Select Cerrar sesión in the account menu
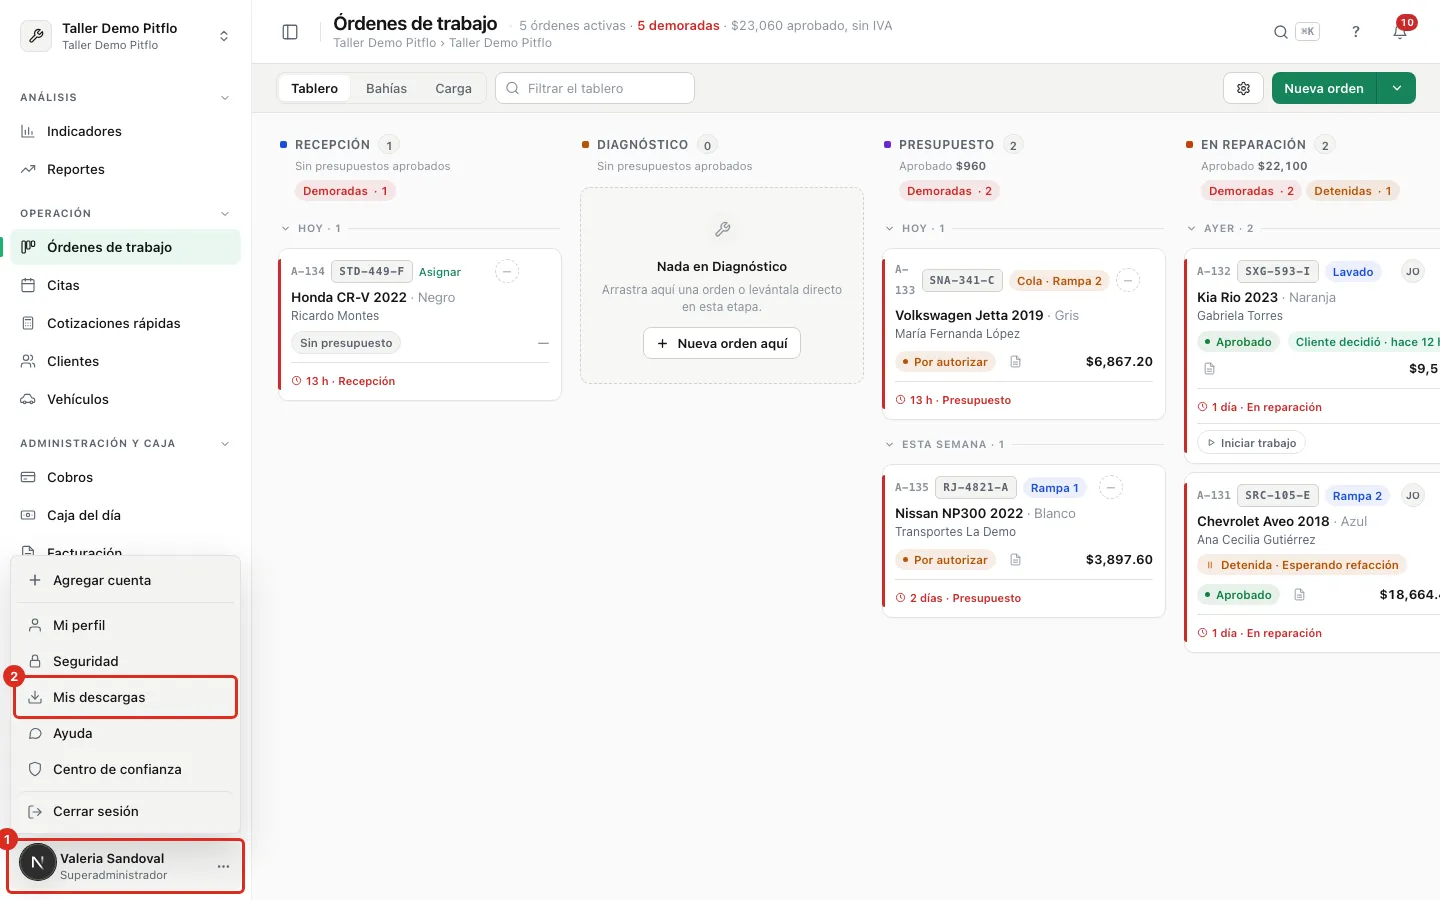1440x900 pixels. click(x=125, y=811)
